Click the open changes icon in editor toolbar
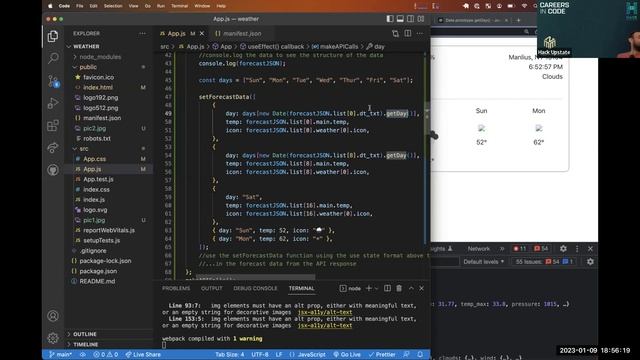The width and height of the screenshot is (640, 360). click(395, 33)
